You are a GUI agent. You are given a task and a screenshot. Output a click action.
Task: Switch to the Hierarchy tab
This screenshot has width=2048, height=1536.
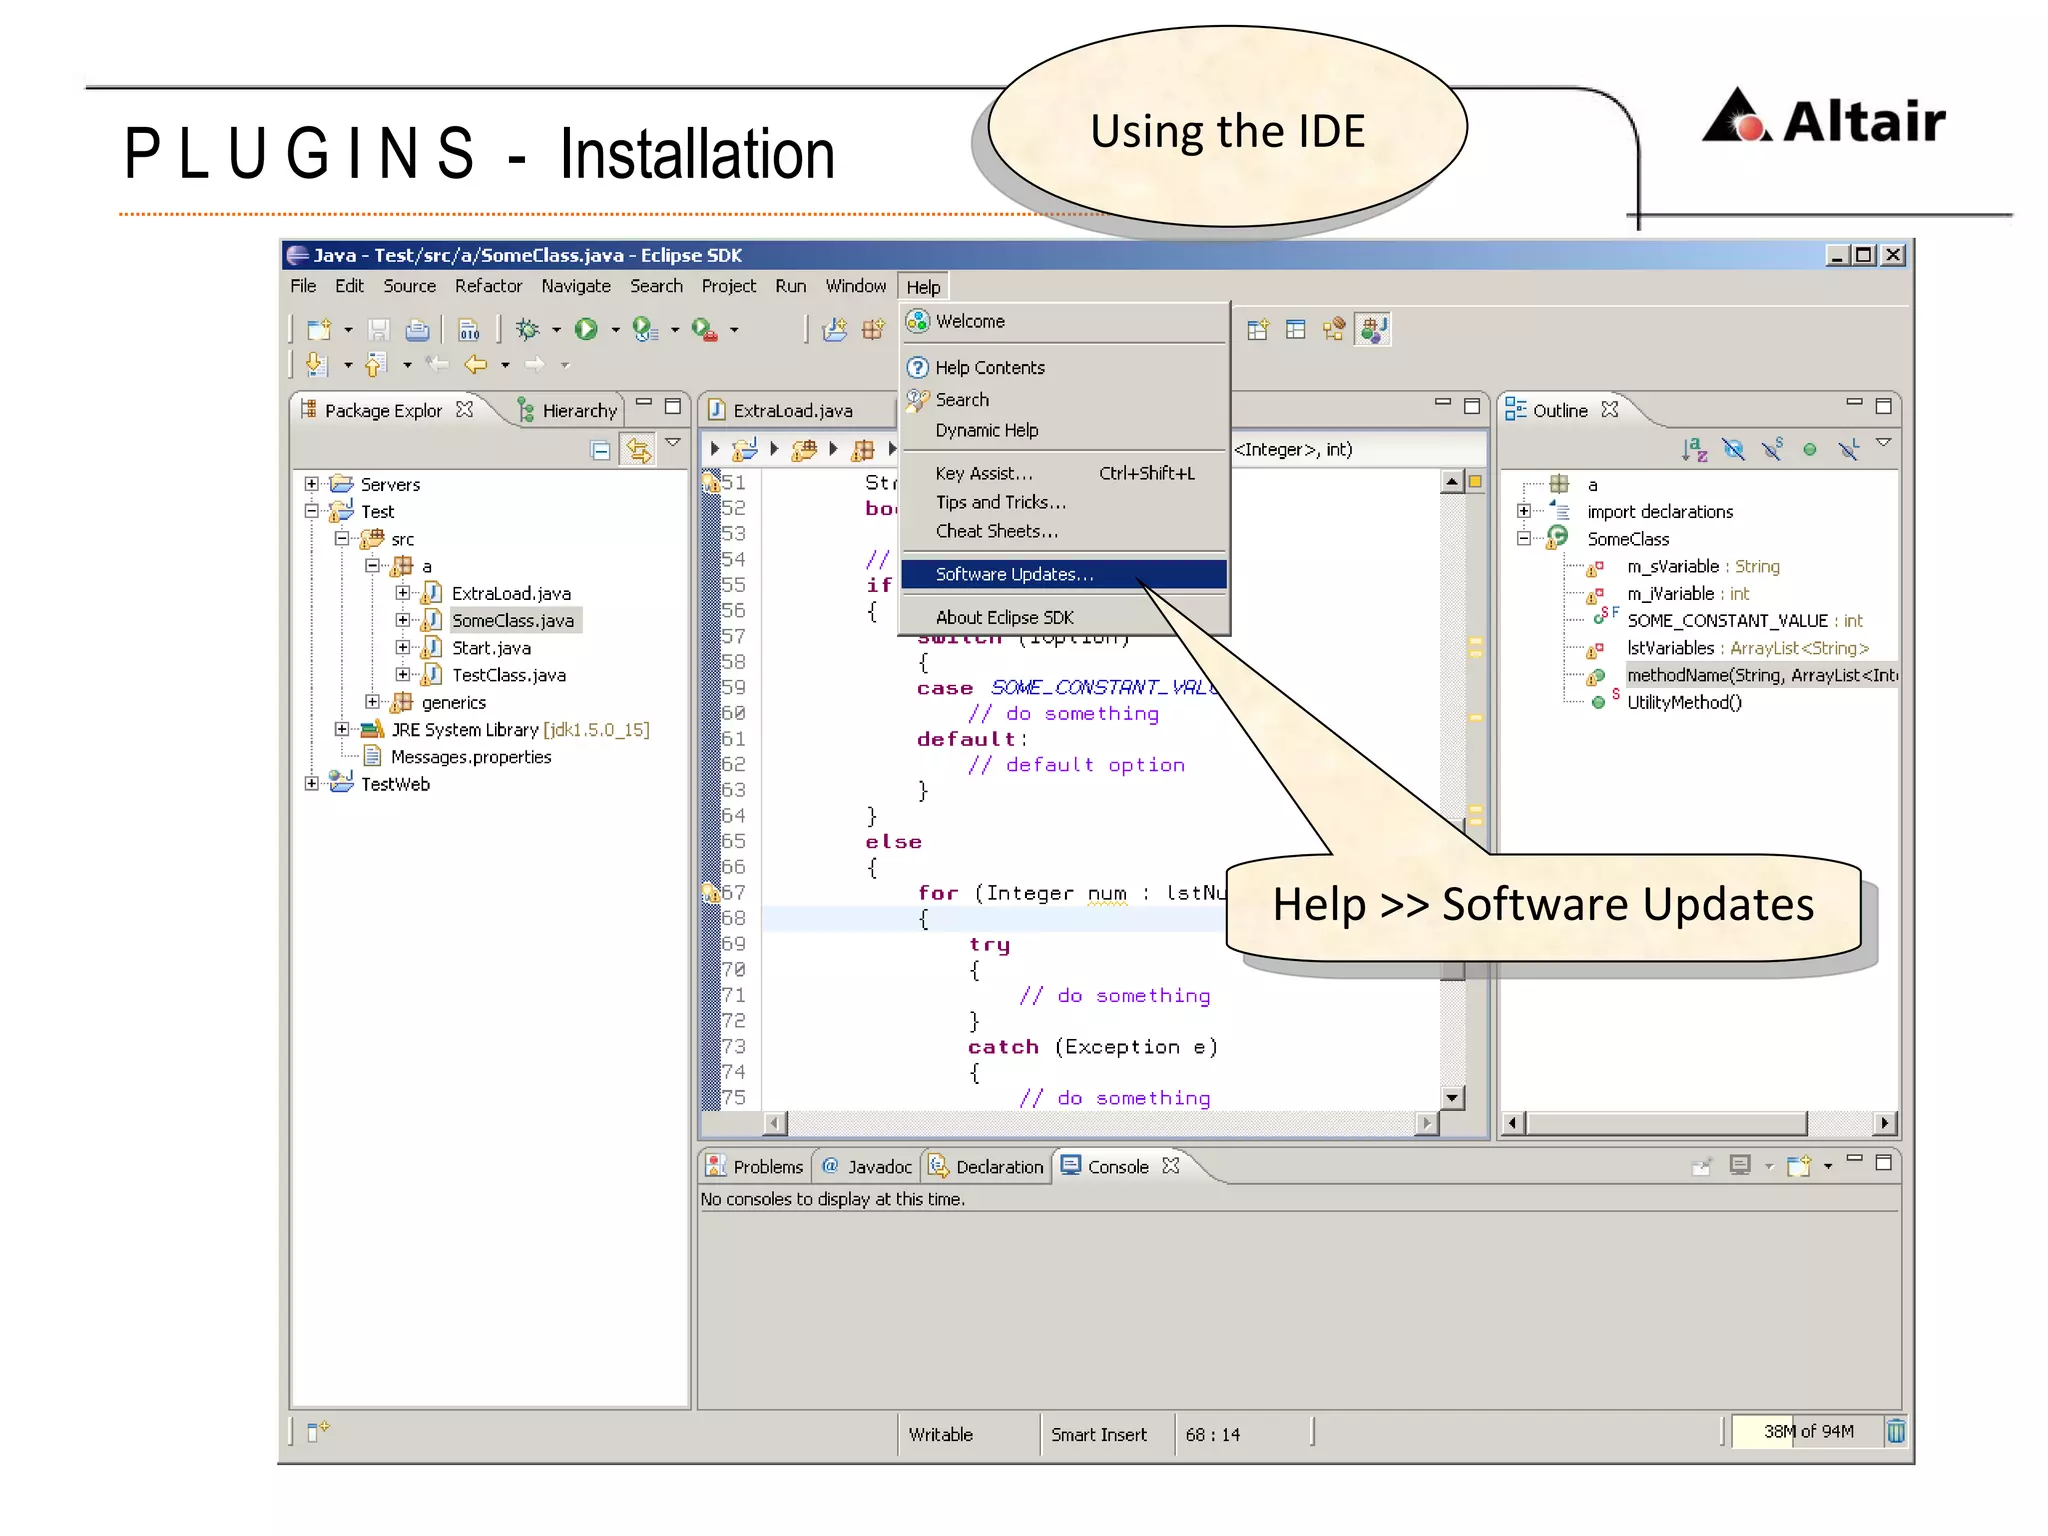(568, 410)
